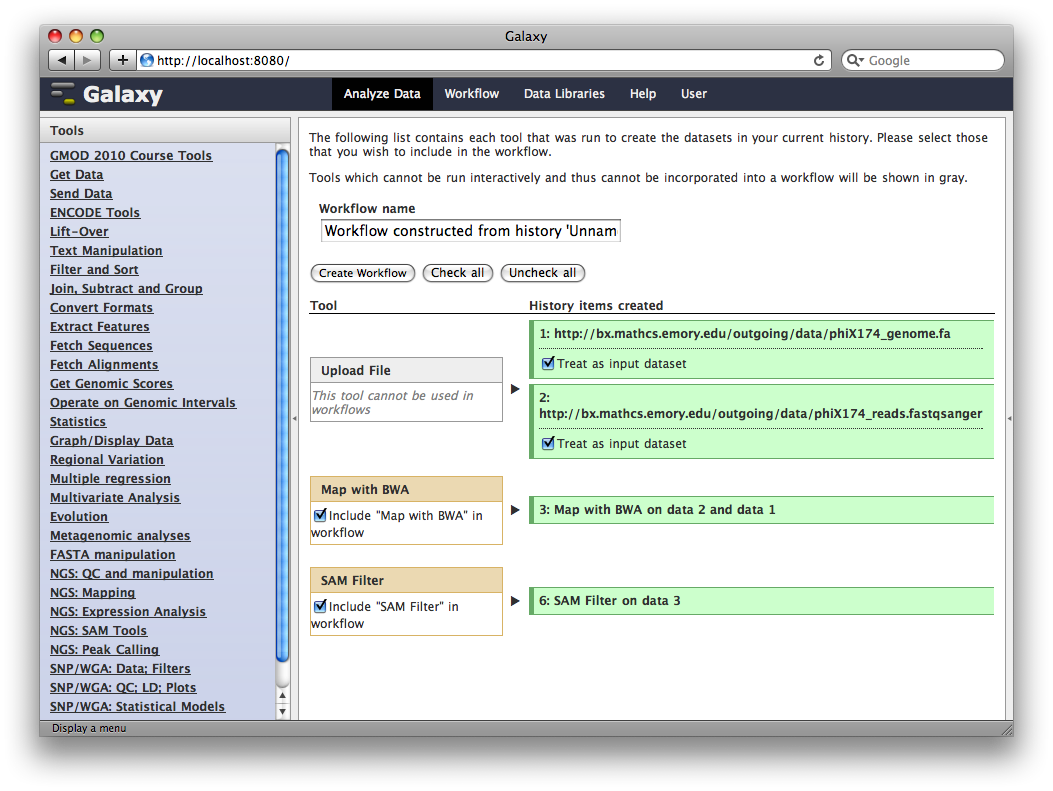Click the 'Upload File' tool header
1053x791 pixels.
pyautogui.click(x=406, y=370)
